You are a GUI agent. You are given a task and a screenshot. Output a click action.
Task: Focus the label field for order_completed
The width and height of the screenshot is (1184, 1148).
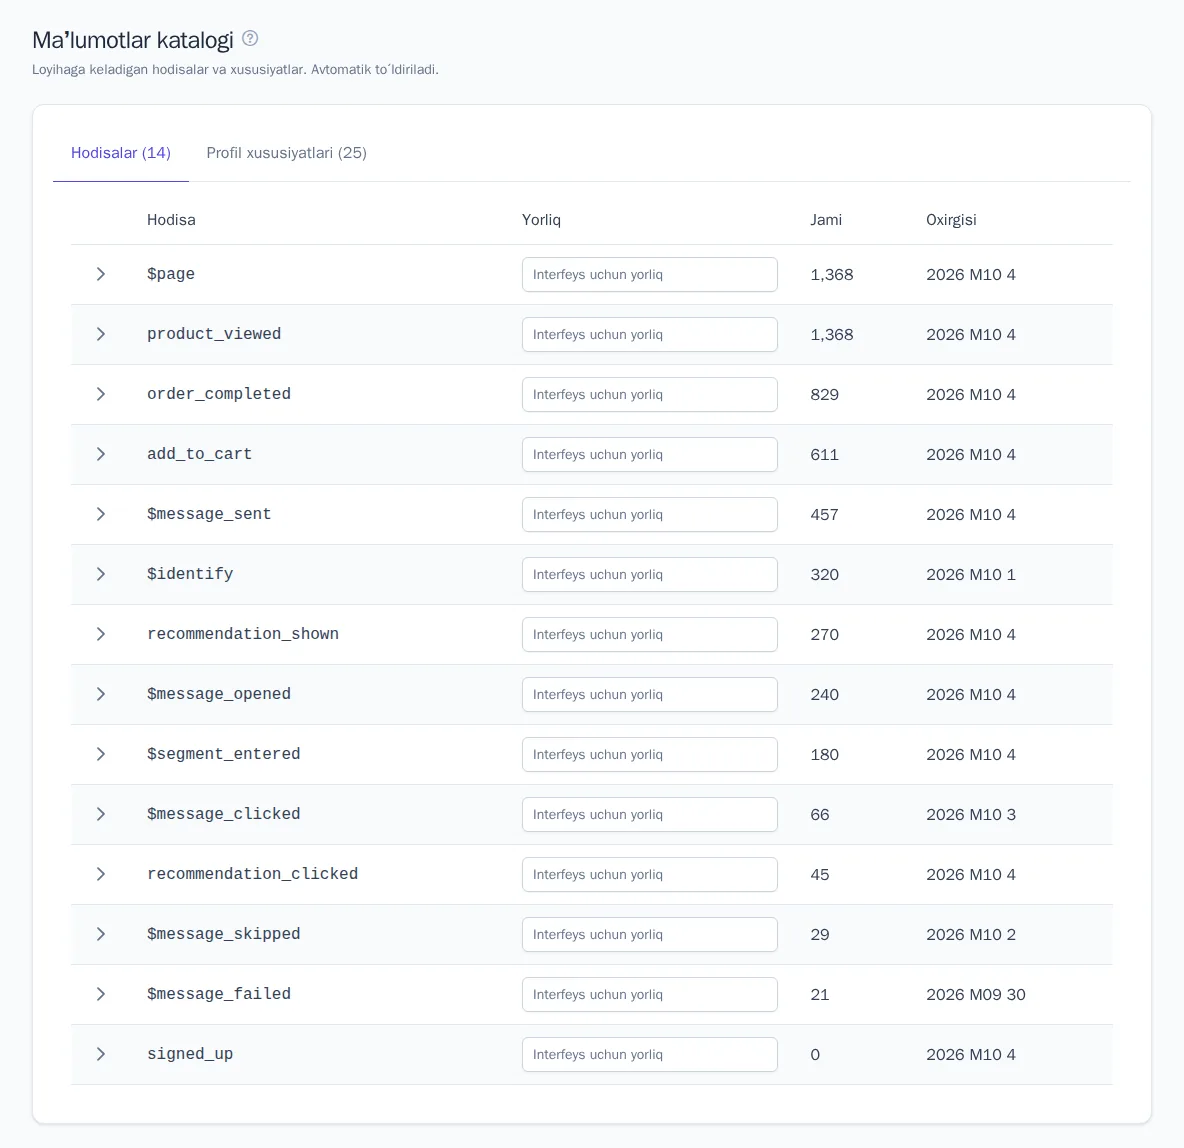pos(649,394)
